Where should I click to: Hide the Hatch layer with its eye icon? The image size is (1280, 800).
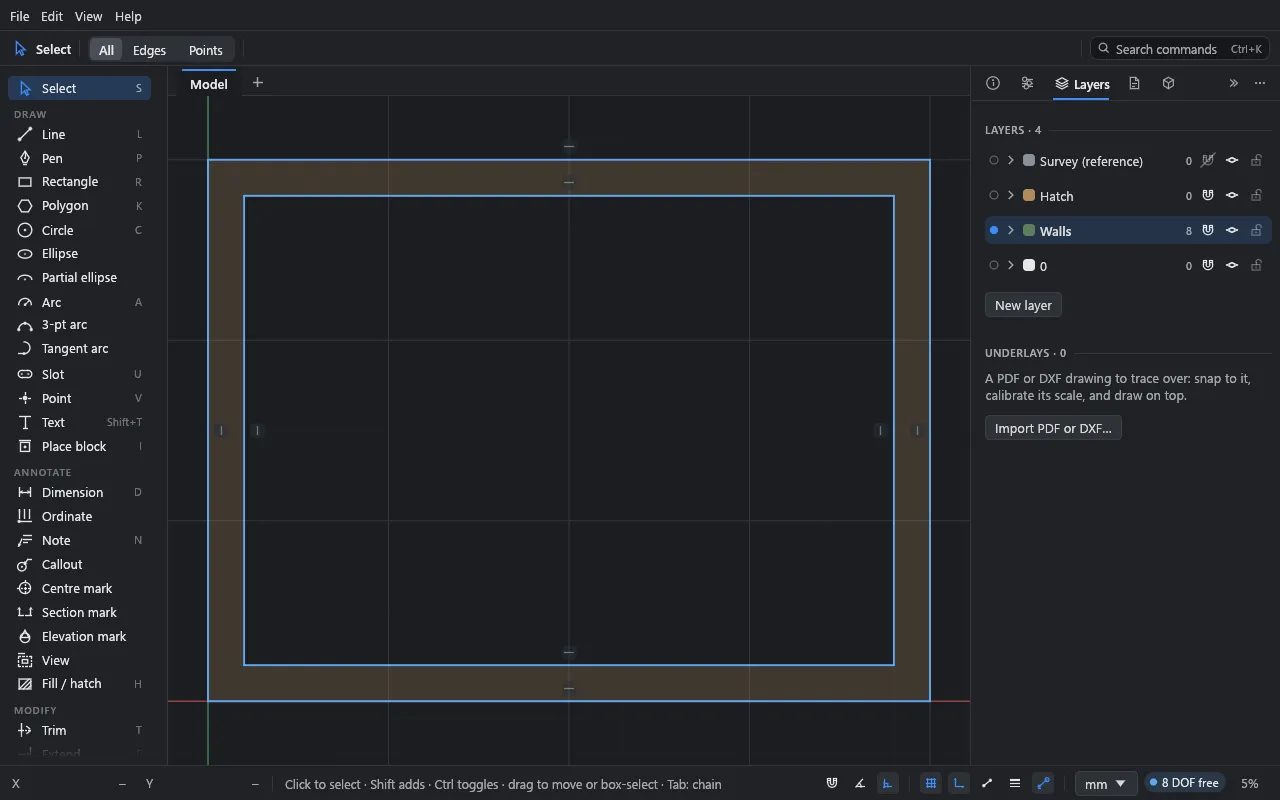1232,195
